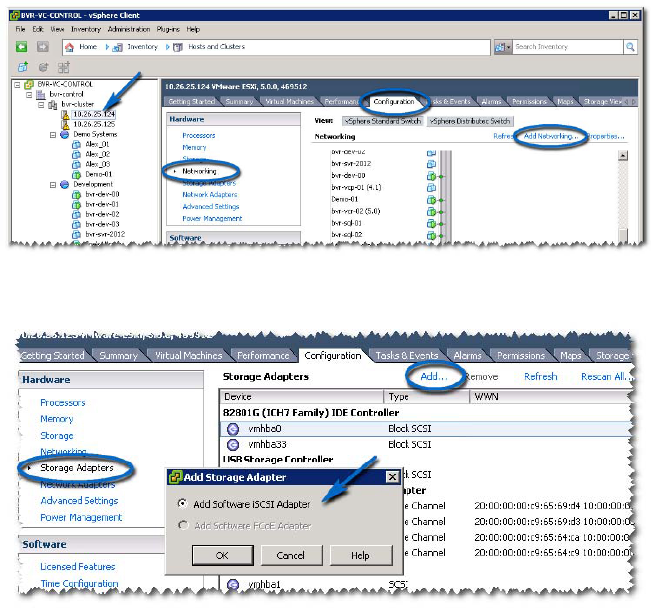Viewport: 651px width, 609px height.
Task: Click the Home house icon in breadcrumb
Action: [70, 47]
